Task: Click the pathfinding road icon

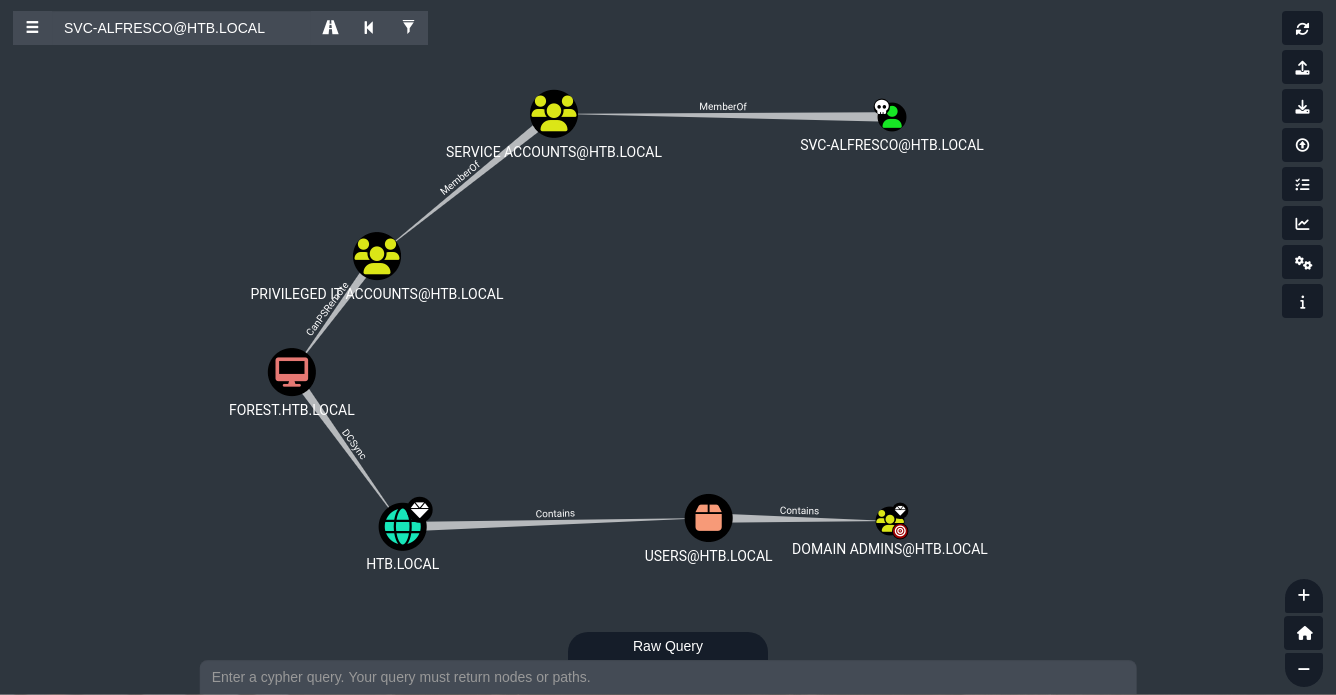Action: (x=330, y=28)
